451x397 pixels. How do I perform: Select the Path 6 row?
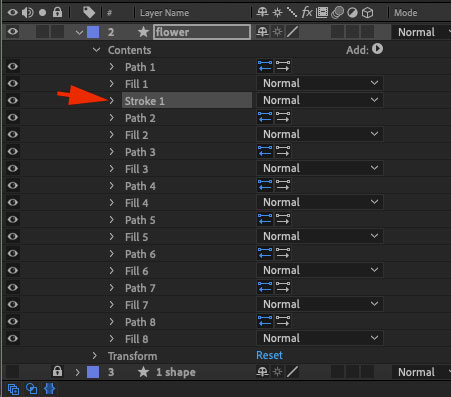(140, 254)
